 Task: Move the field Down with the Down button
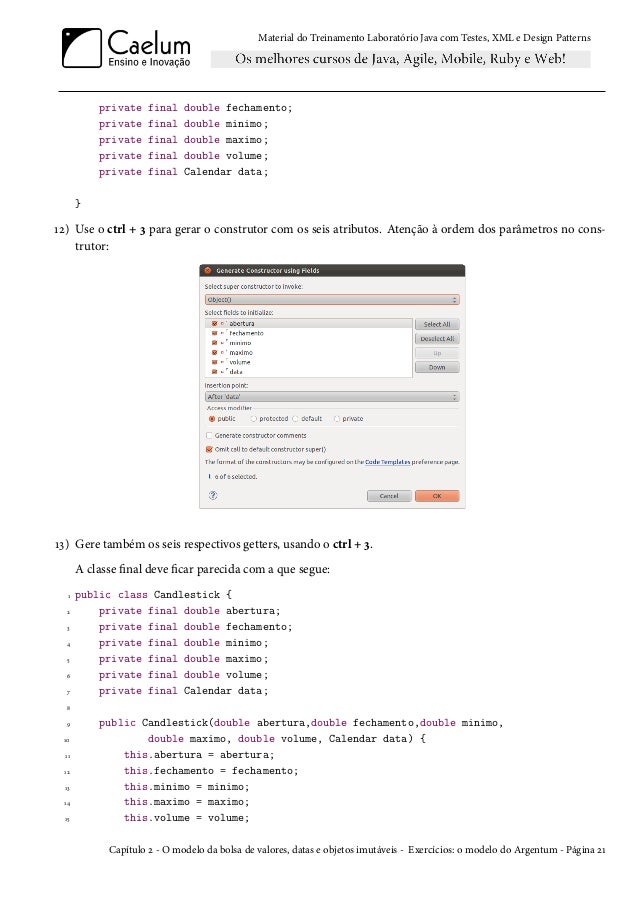click(x=437, y=367)
